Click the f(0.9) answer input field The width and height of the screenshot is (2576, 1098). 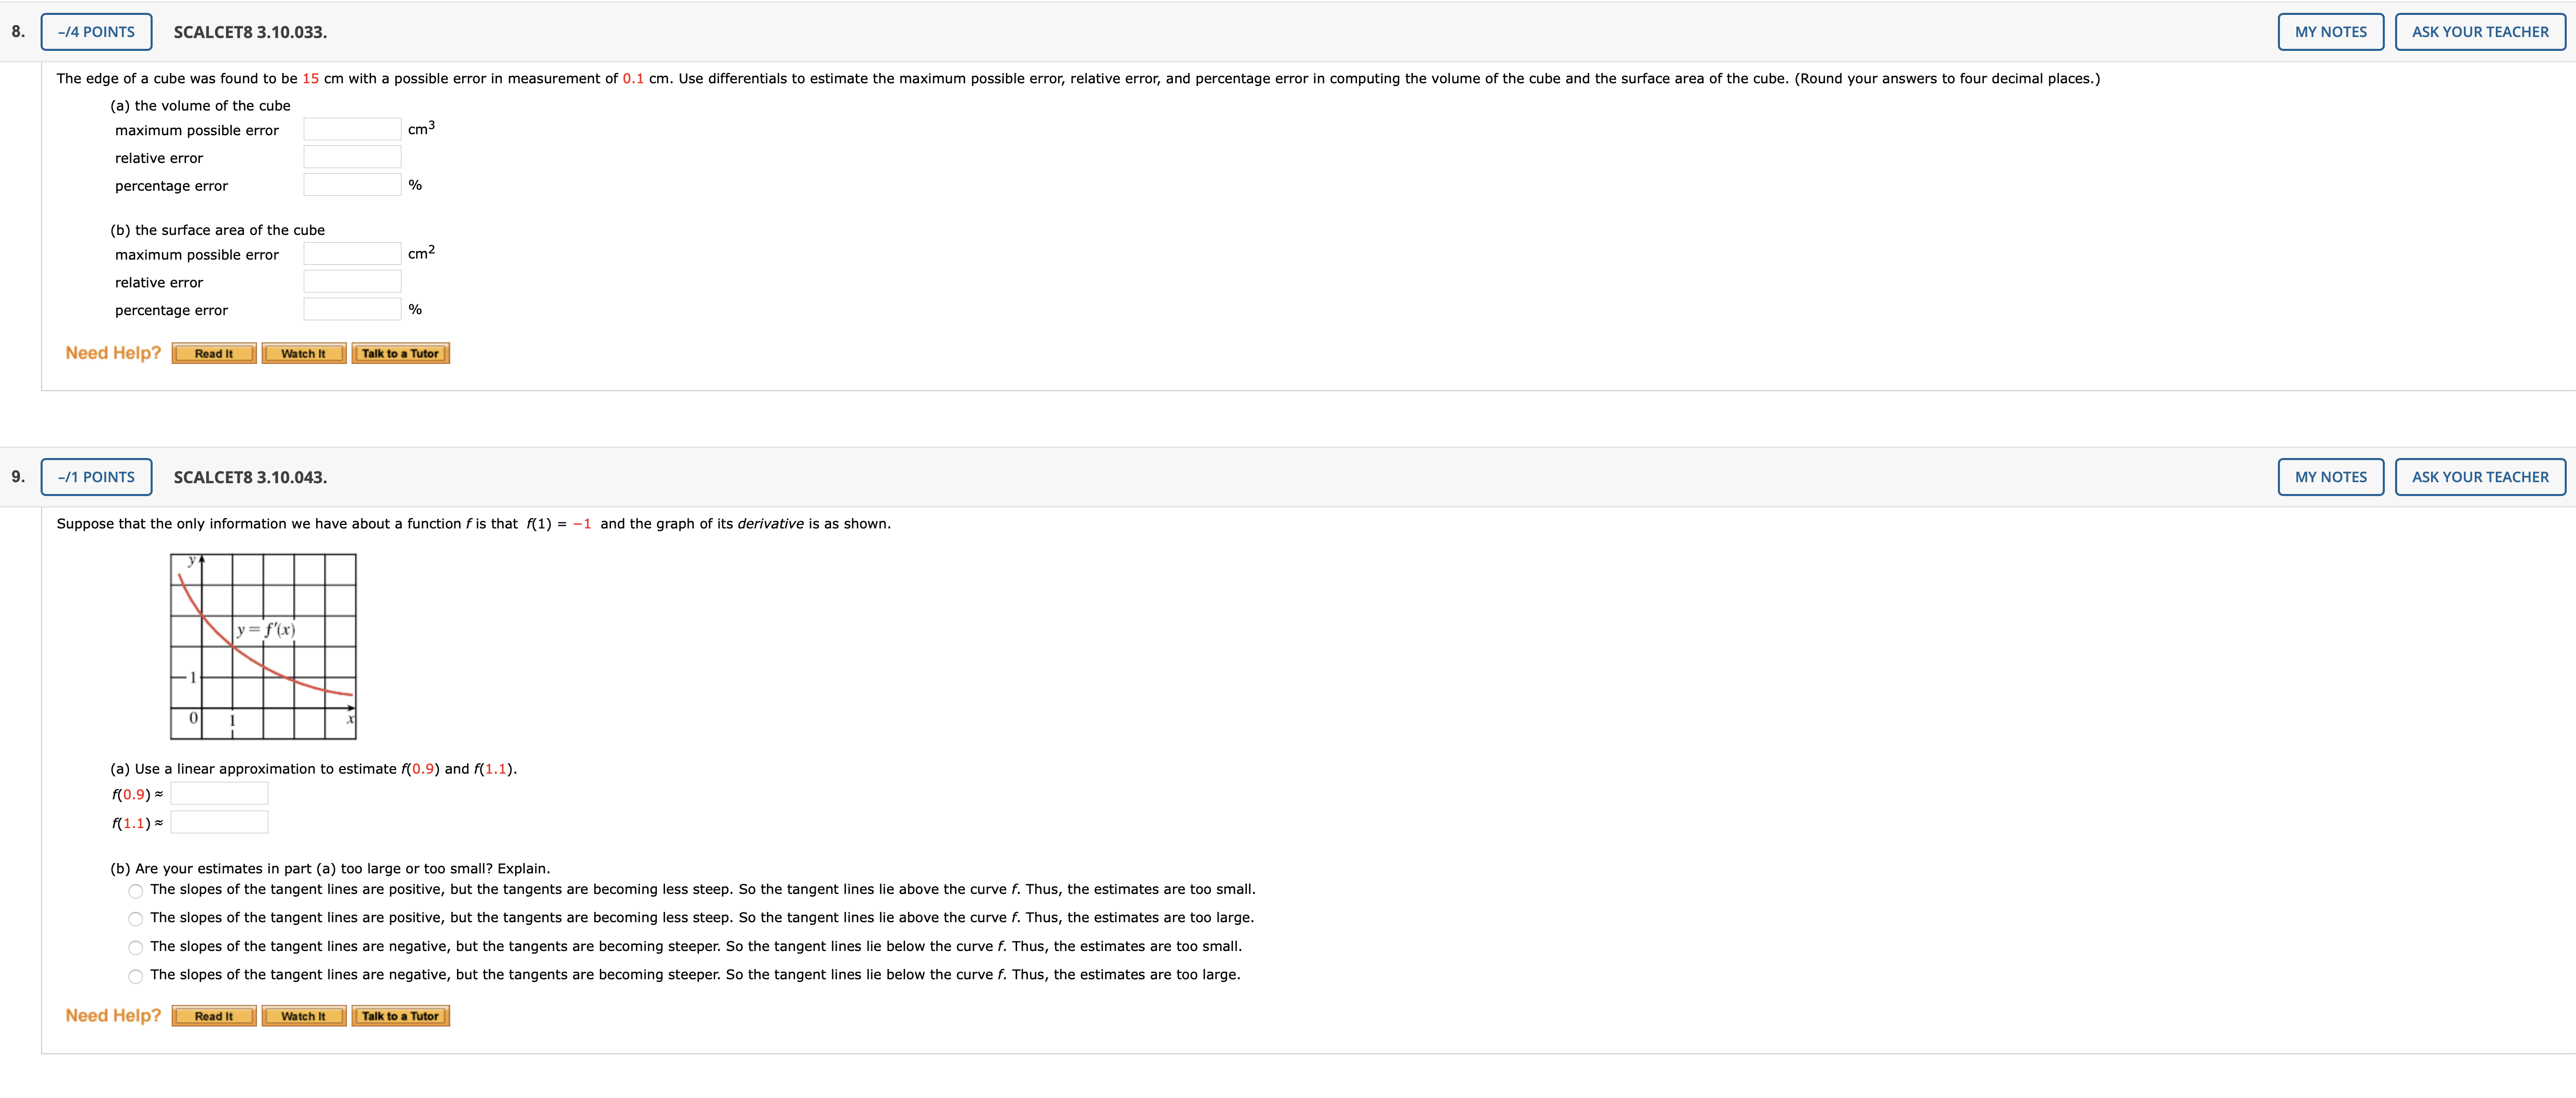(219, 794)
